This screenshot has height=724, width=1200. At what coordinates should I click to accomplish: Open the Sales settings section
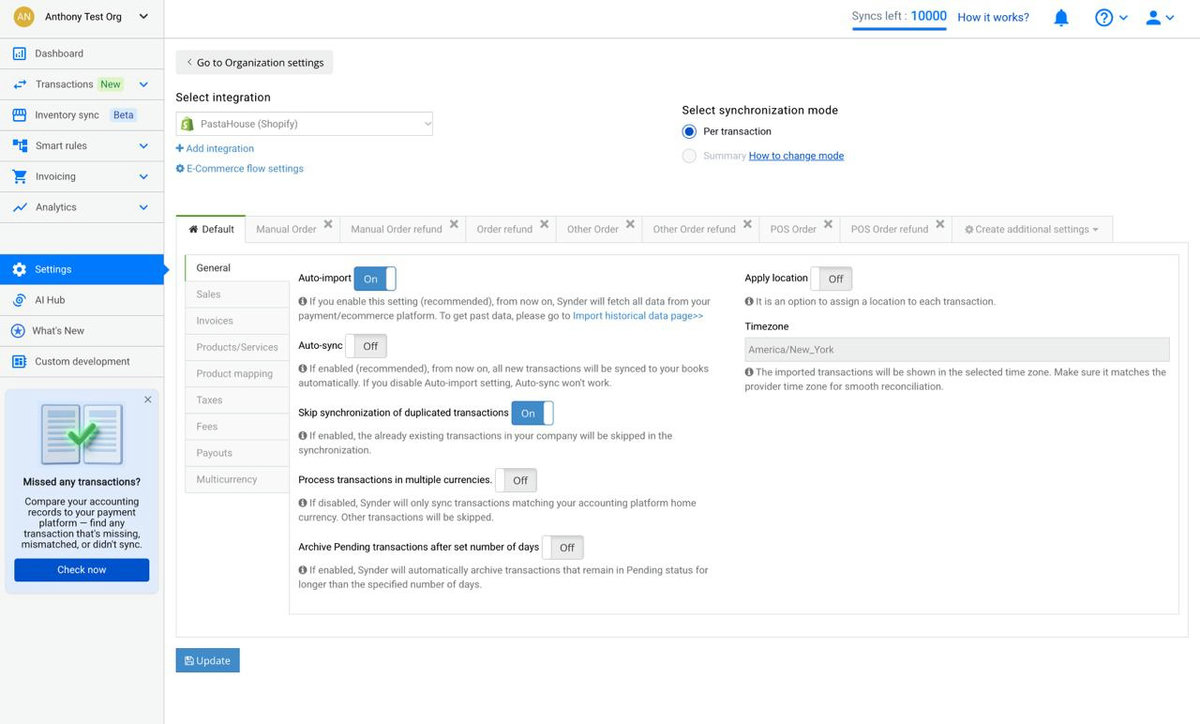(x=237, y=294)
